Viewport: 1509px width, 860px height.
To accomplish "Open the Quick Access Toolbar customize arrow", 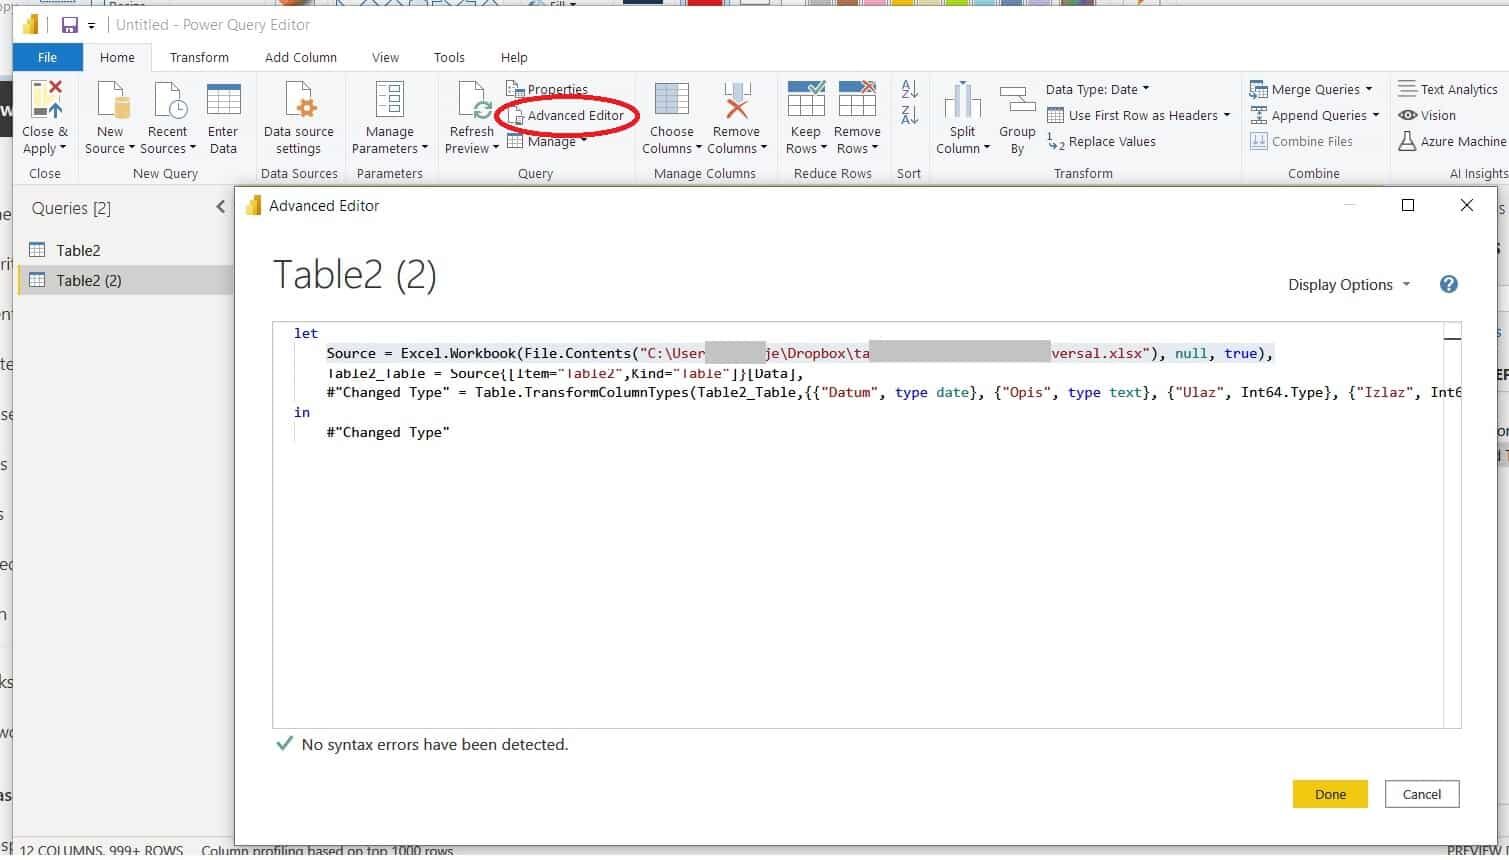I will click(x=92, y=25).
